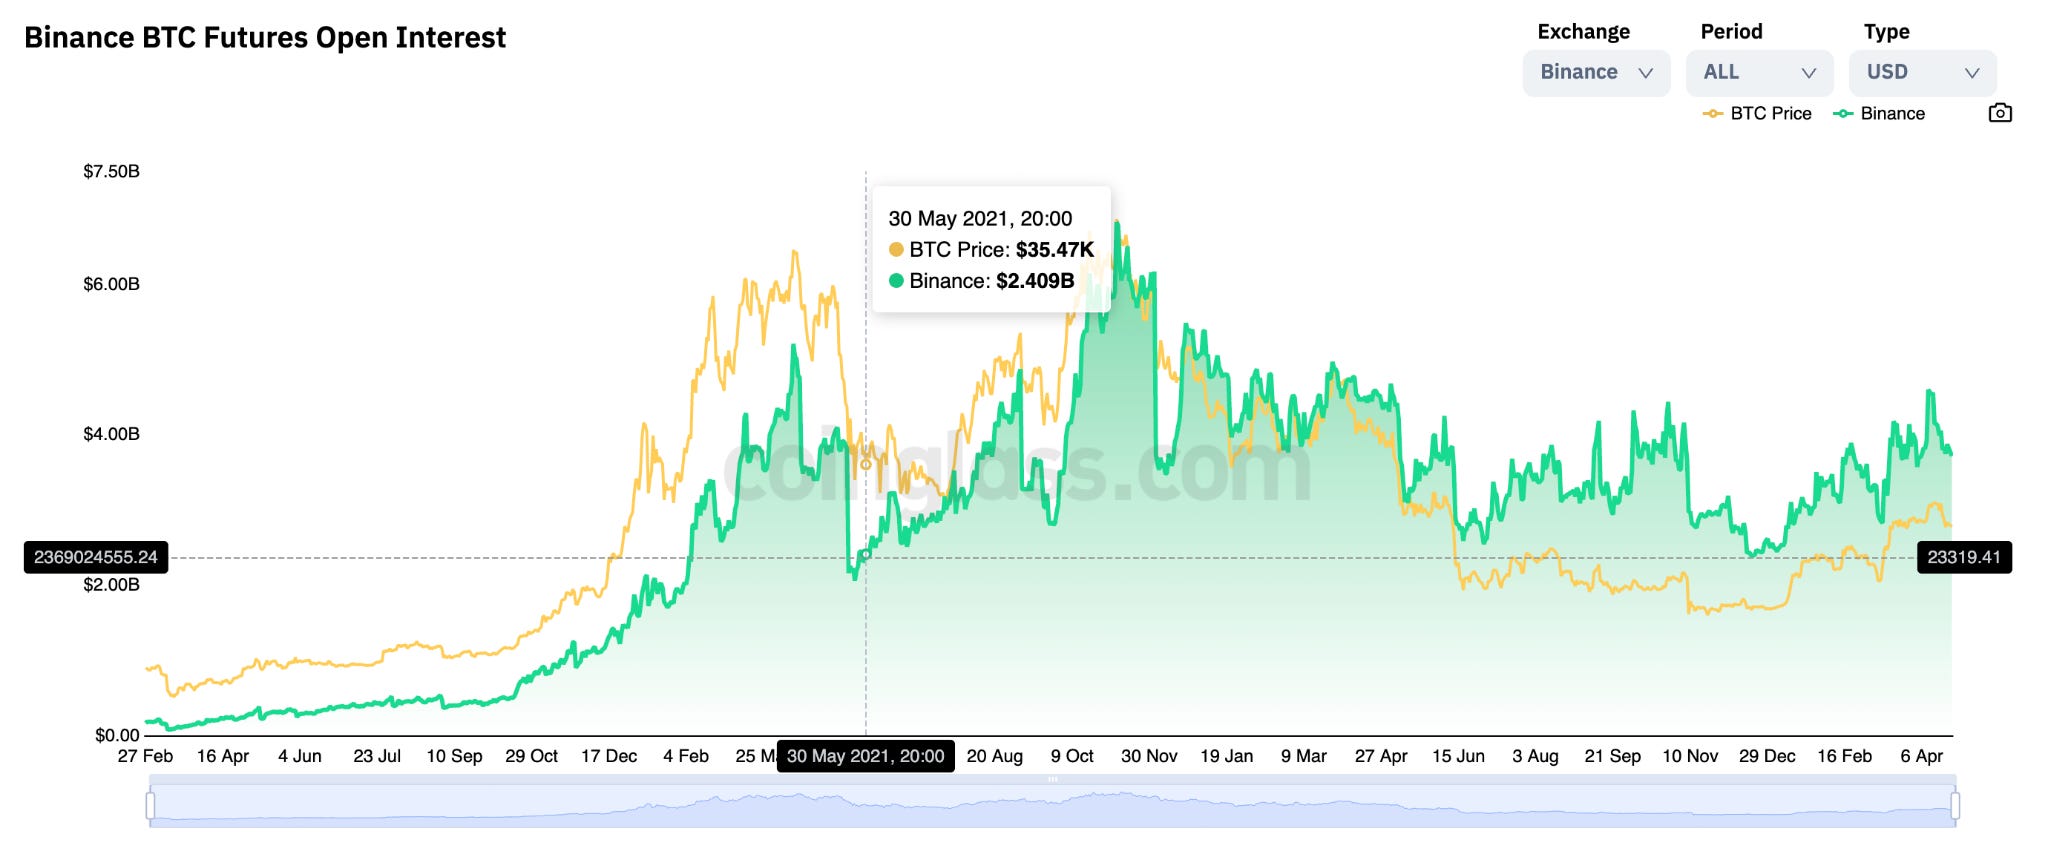Screen dimensions: 2048x855
Task: Click the 6 Apr x-axis date
Action: point(1921,757)
